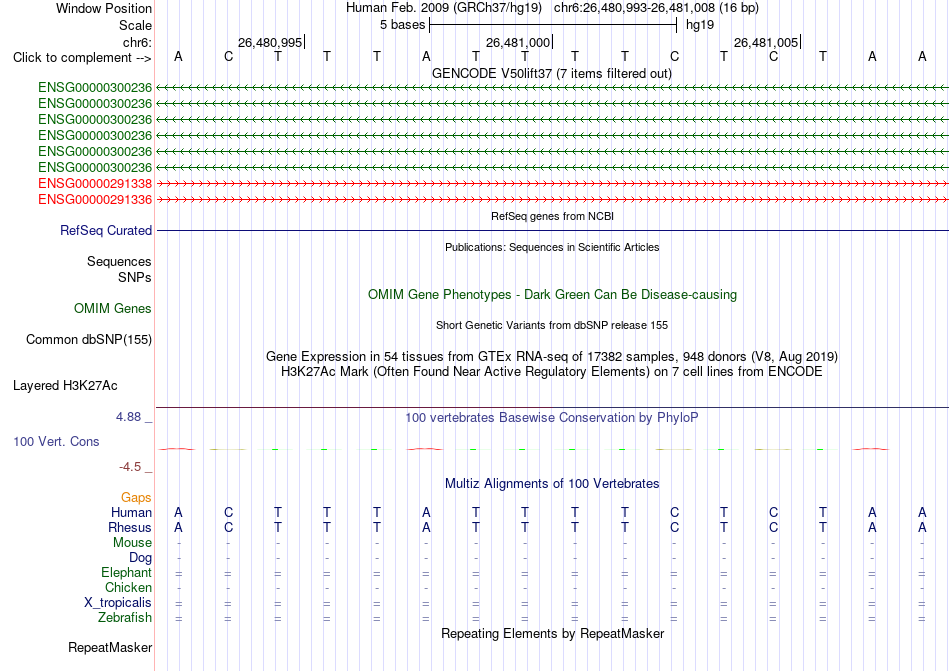Open the ENSG00000291336 gene label
This screenshot has width=950, height=671.
(x=95, y=199)
